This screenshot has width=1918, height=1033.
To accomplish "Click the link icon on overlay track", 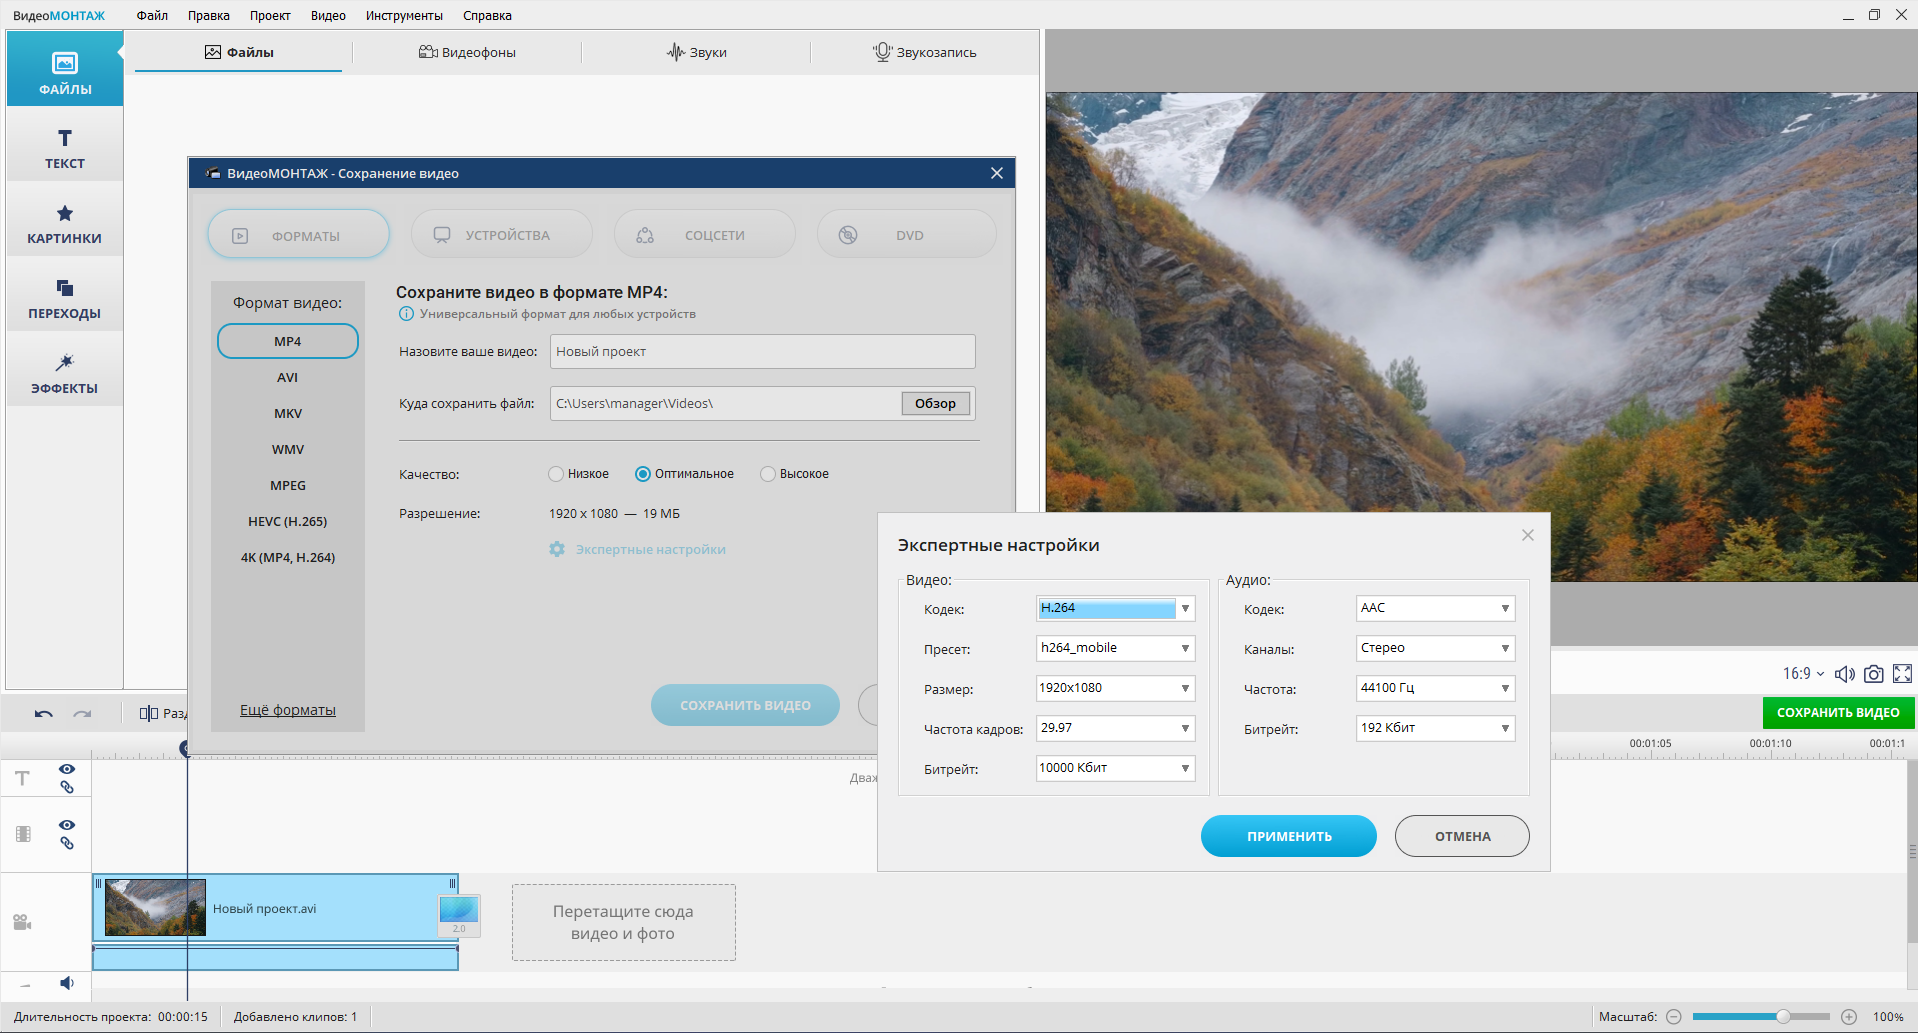I will point(67,843).
